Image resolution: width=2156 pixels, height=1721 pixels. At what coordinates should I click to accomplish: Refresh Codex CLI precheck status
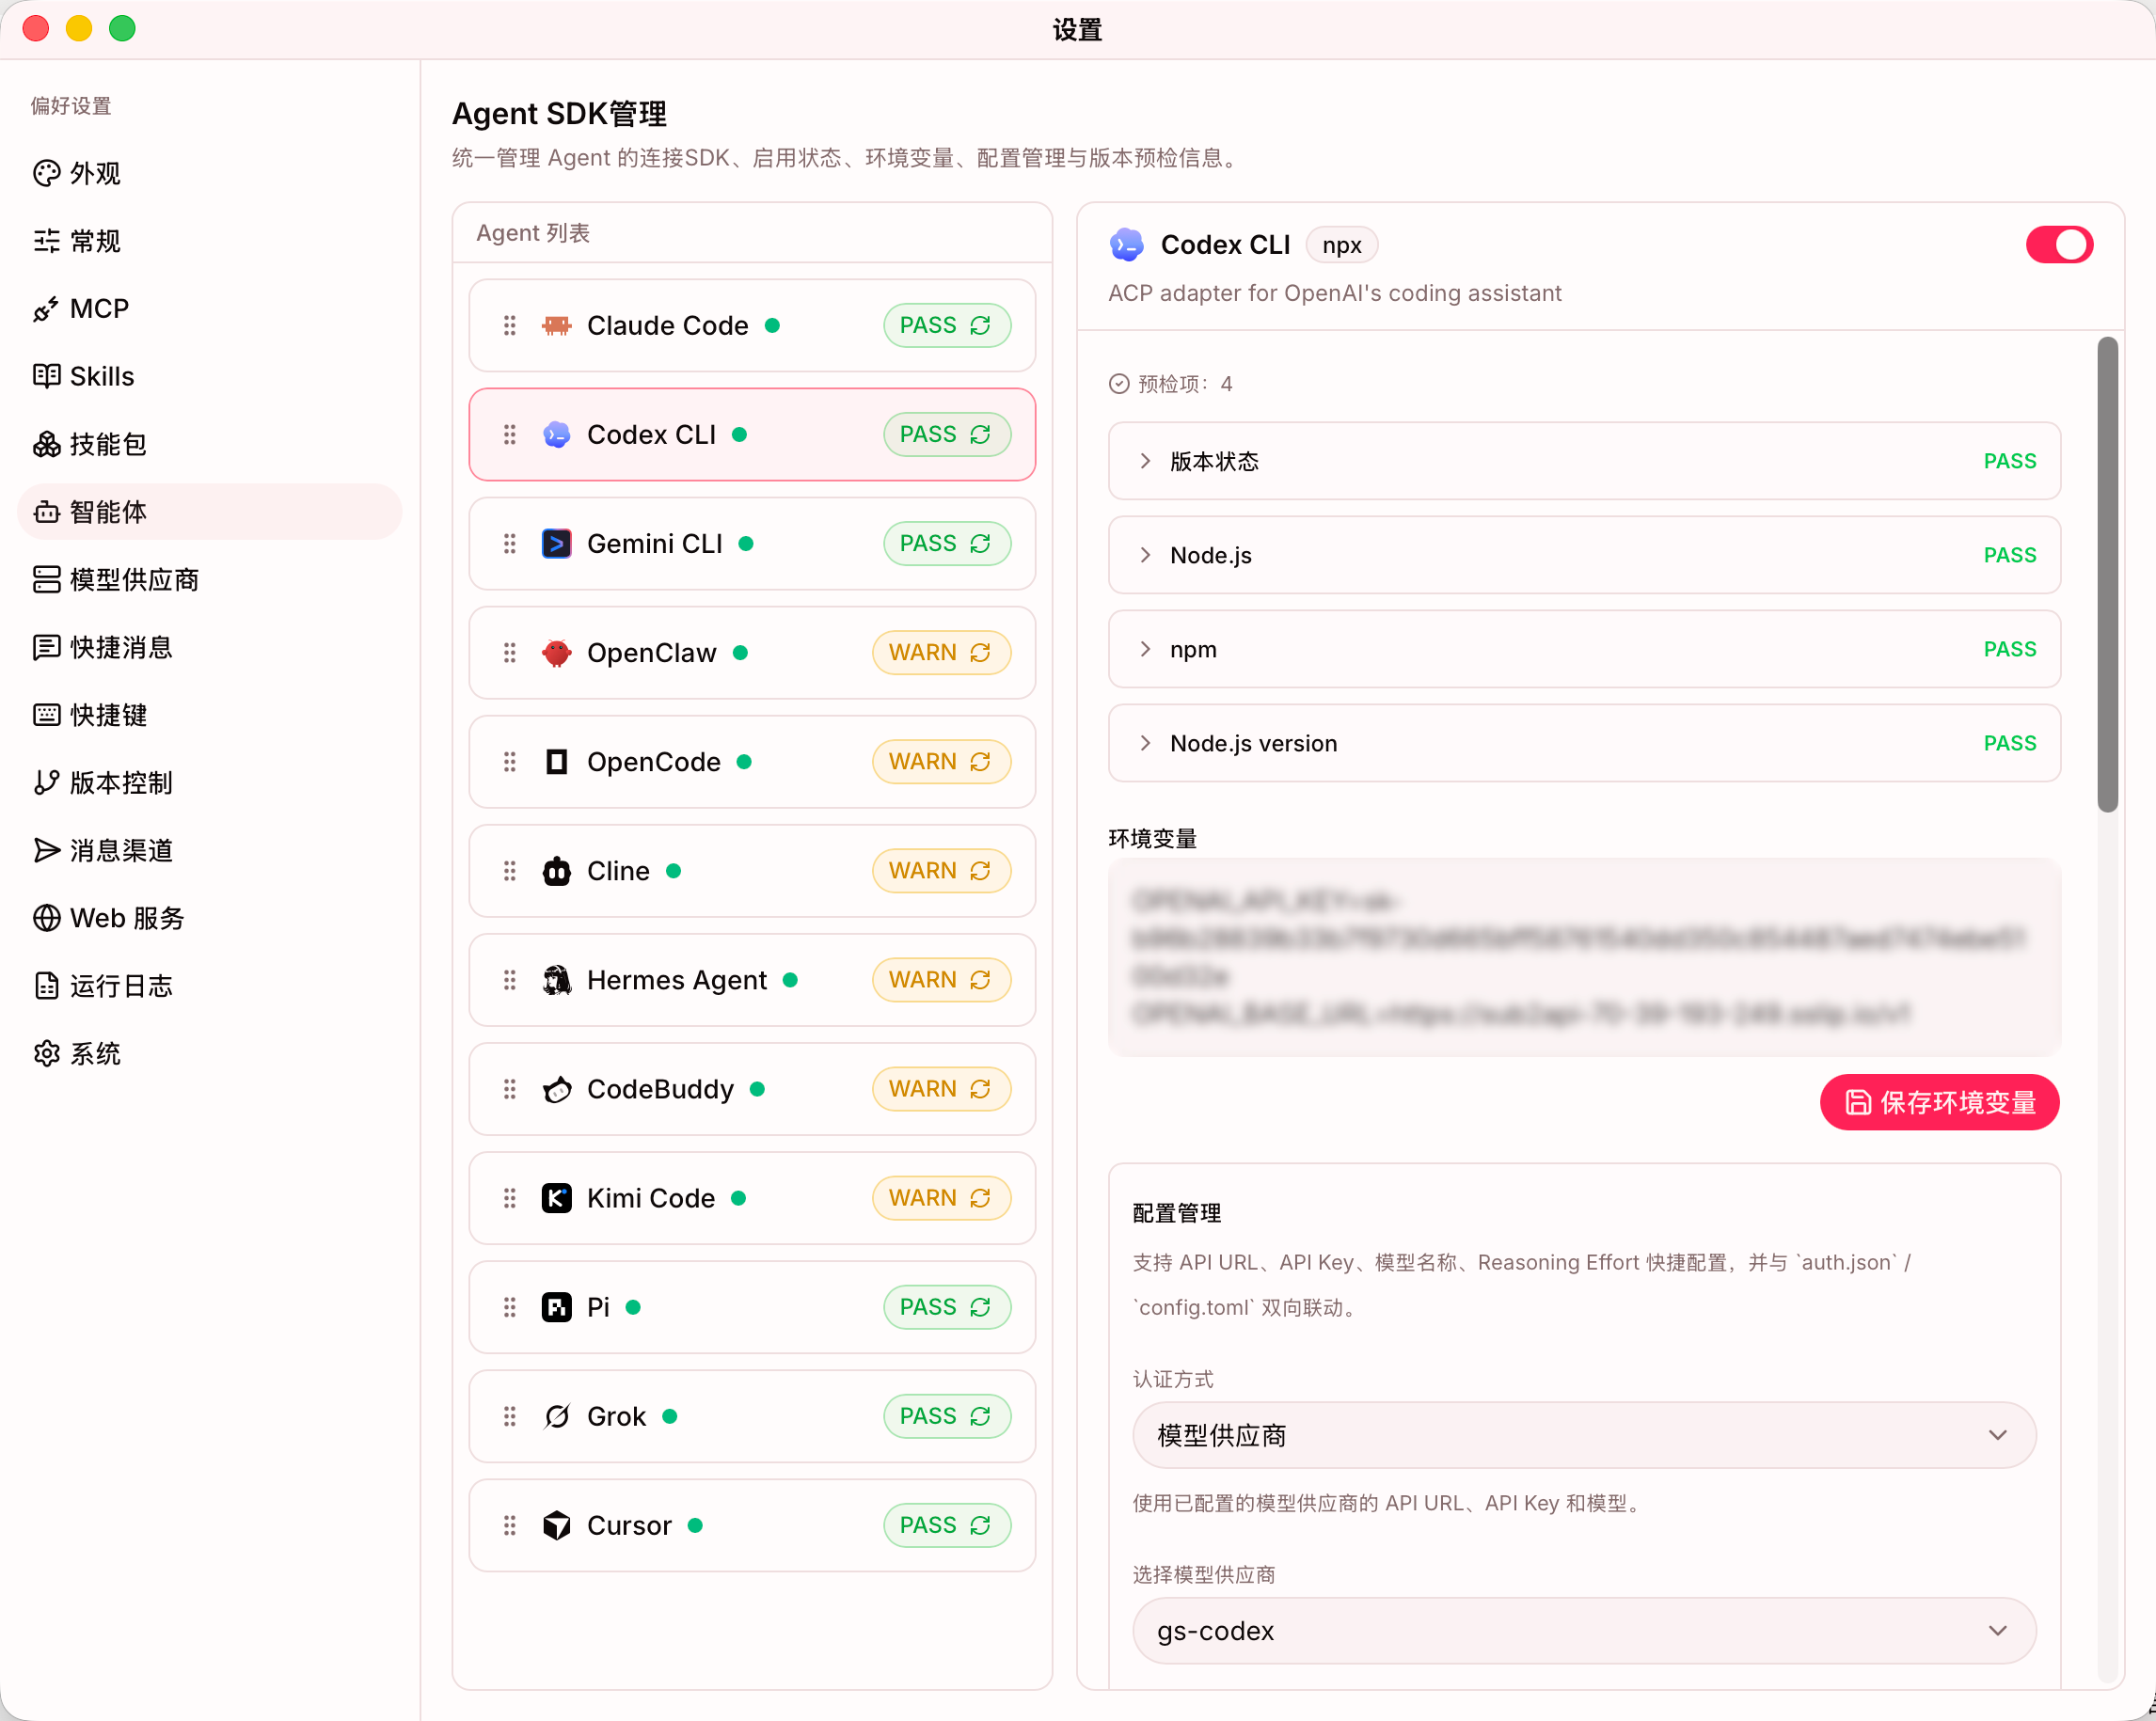[980, 434]
